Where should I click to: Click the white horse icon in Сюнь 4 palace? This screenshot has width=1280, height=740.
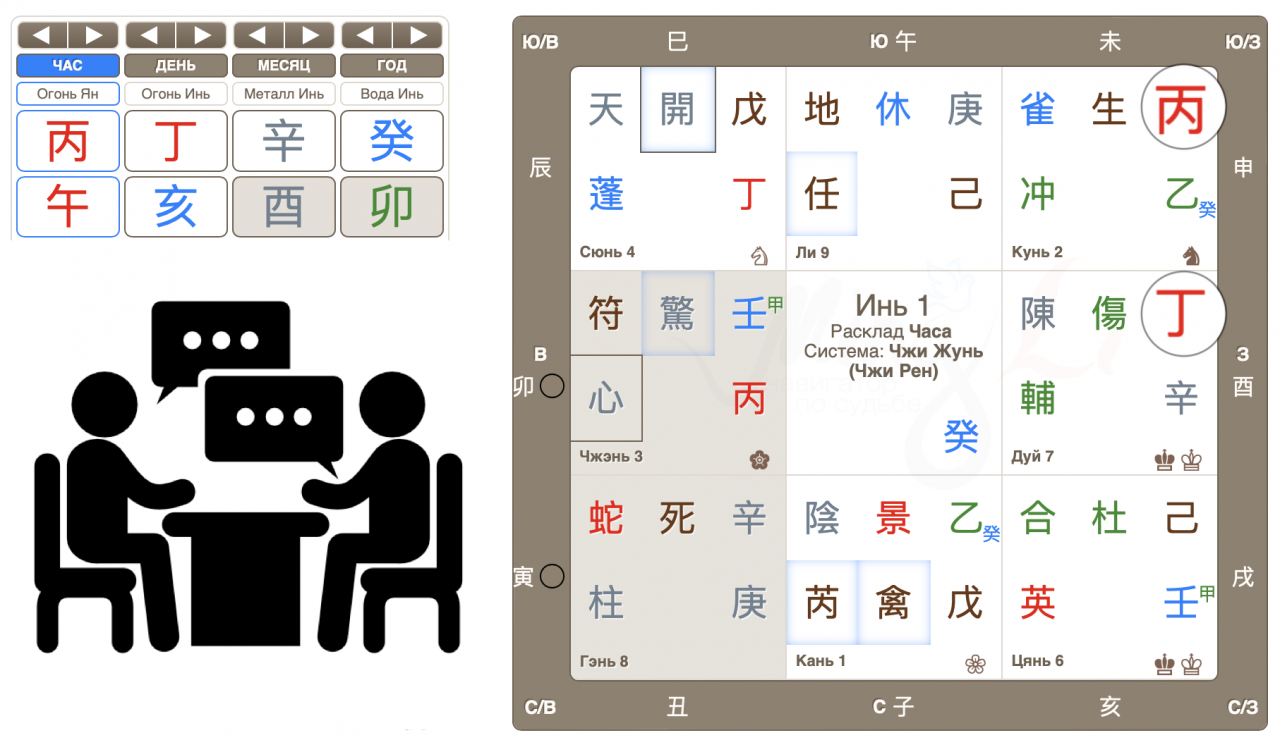759,256
